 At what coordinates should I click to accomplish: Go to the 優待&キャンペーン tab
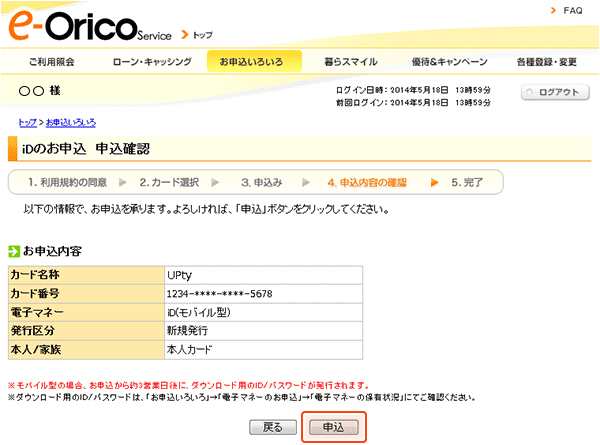[449, 62]
